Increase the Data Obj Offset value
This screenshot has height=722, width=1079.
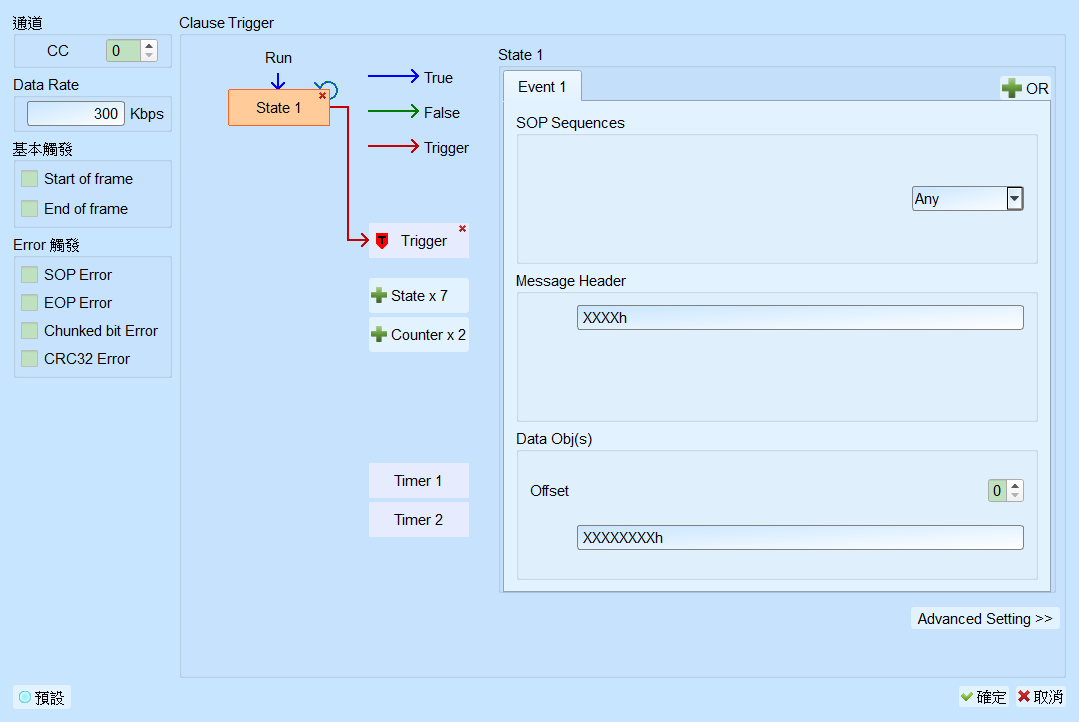tap(1015, 486)
